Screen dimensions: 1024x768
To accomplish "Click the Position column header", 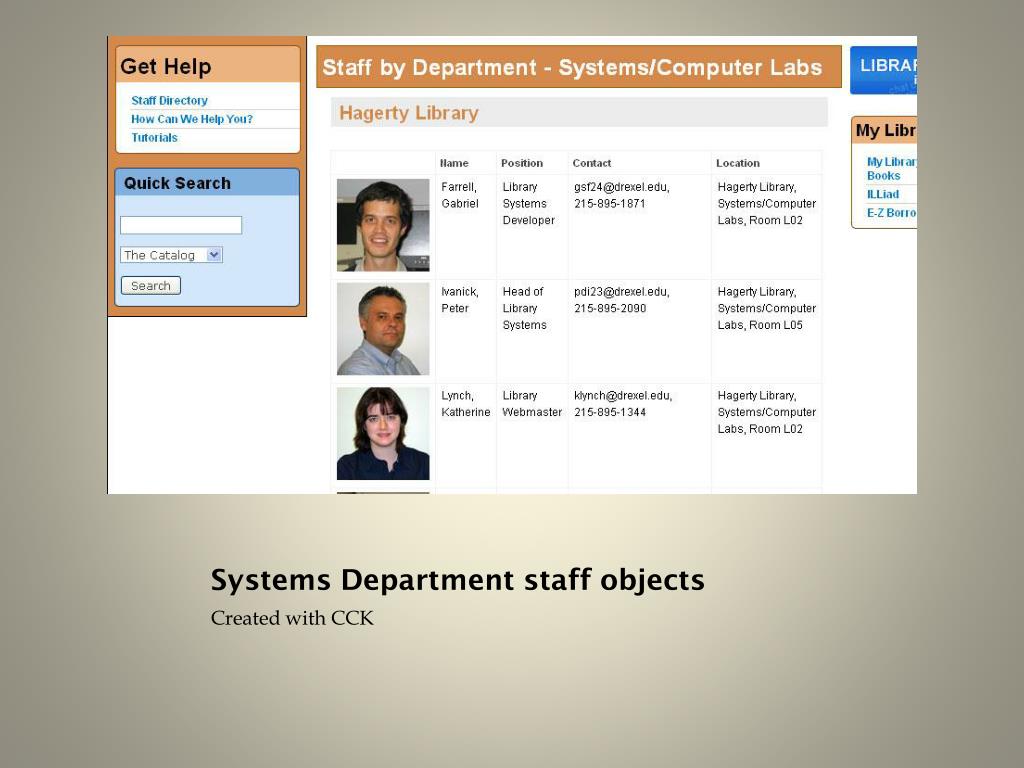I will tap(522, 163).
